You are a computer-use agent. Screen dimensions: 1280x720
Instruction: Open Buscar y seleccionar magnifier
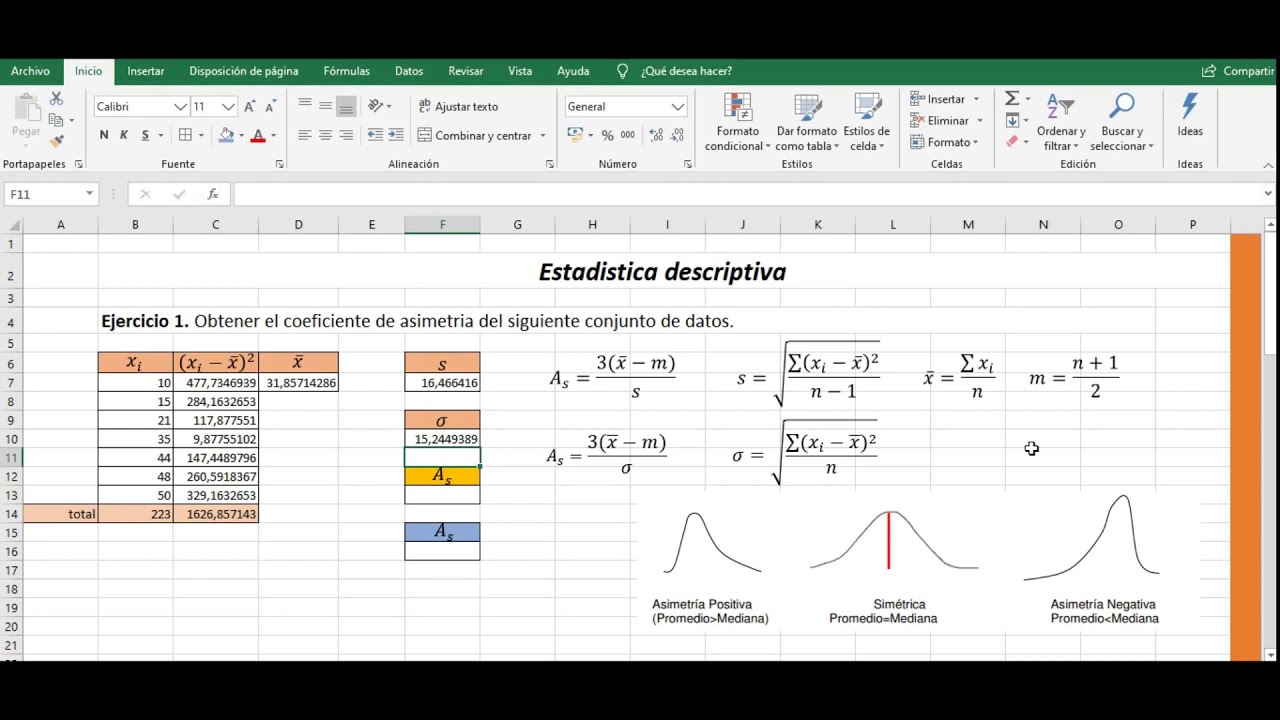[1122, 122]
